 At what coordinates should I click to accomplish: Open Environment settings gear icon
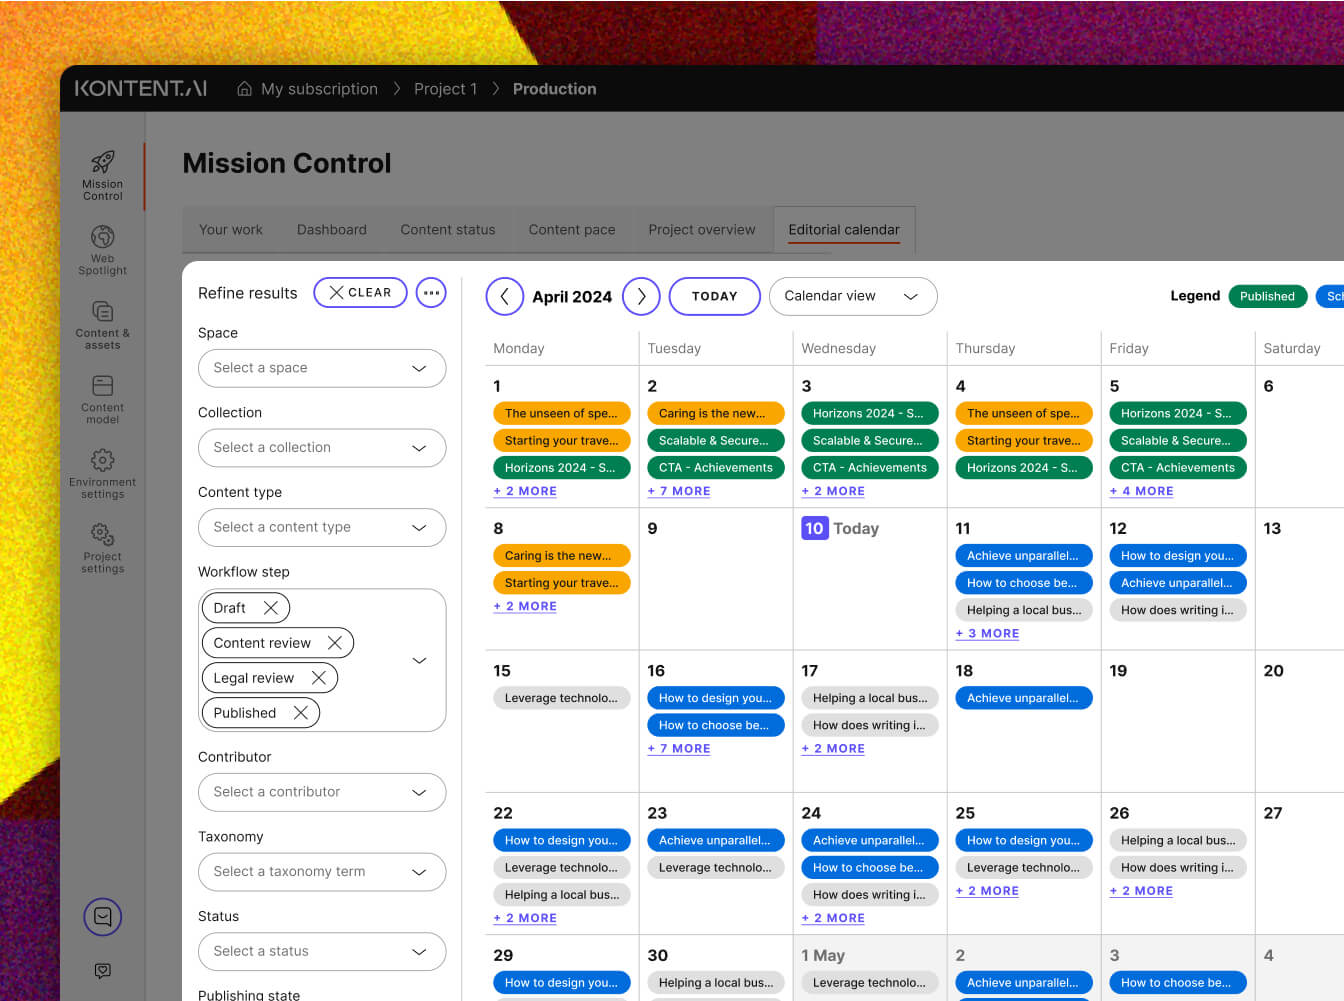102,460
